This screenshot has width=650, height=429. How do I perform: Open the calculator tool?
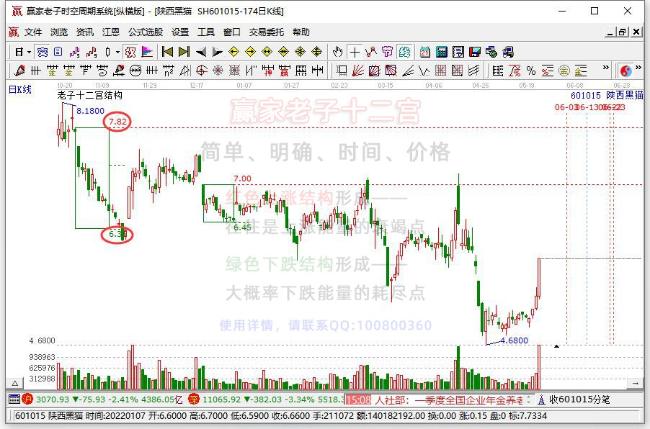pos(441,52)
